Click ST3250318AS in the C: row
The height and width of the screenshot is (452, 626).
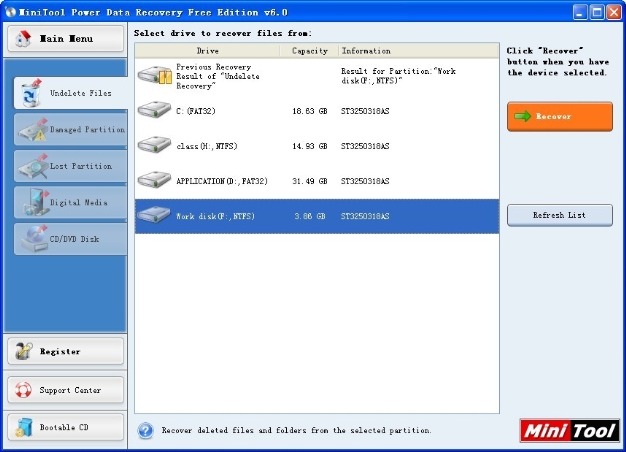tap(365, 111)
